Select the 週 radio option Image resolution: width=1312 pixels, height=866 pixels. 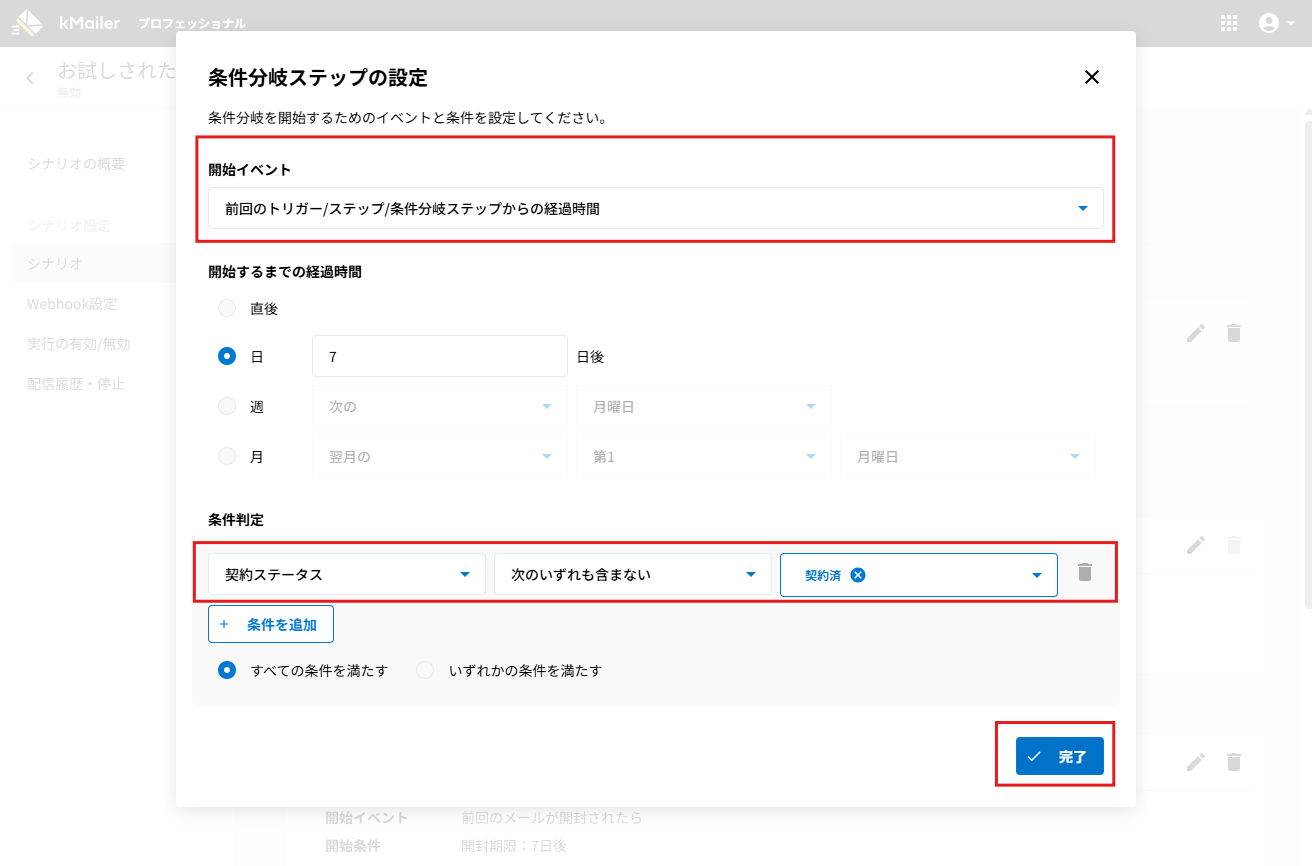point(227,407)
